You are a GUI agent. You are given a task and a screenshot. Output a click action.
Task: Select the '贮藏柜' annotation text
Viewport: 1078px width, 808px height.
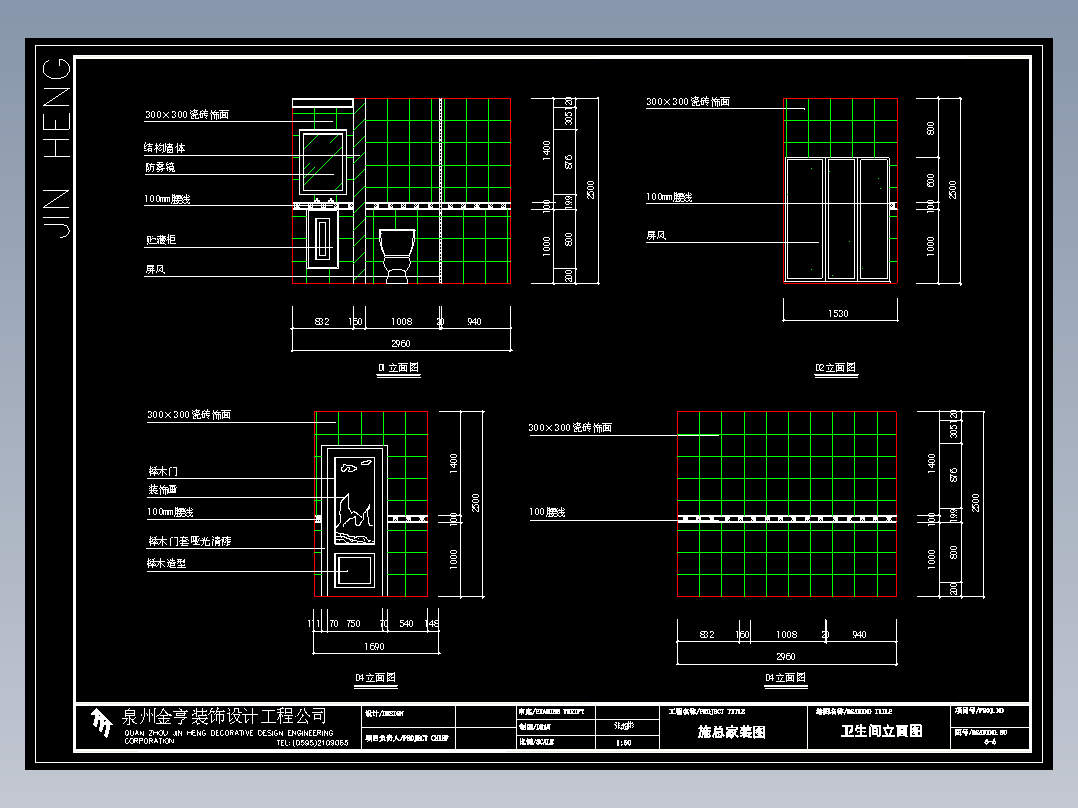tap(161, 239)
